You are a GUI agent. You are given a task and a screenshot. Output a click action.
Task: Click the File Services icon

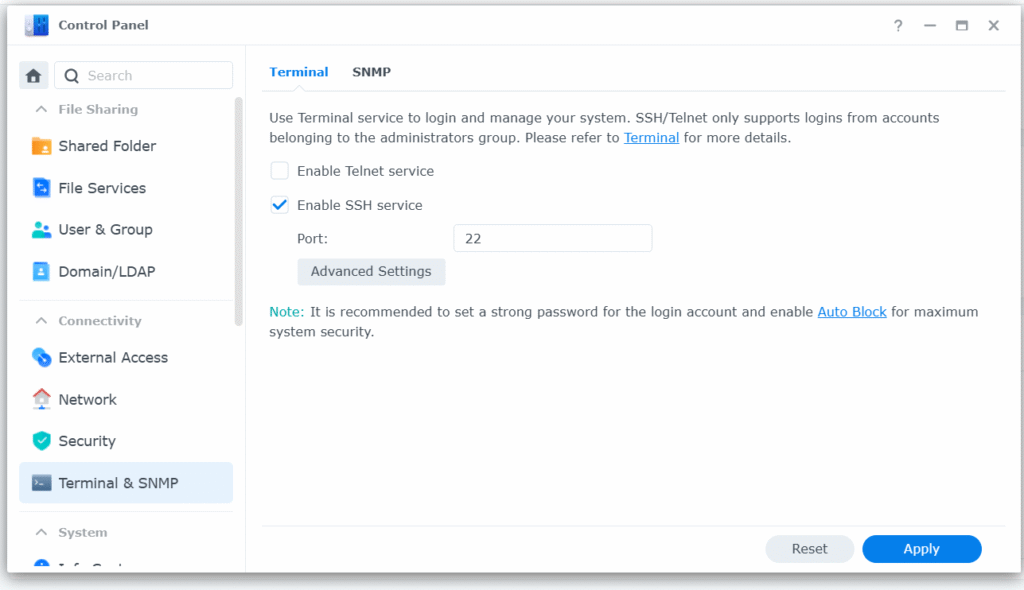(x=41, y=188)
